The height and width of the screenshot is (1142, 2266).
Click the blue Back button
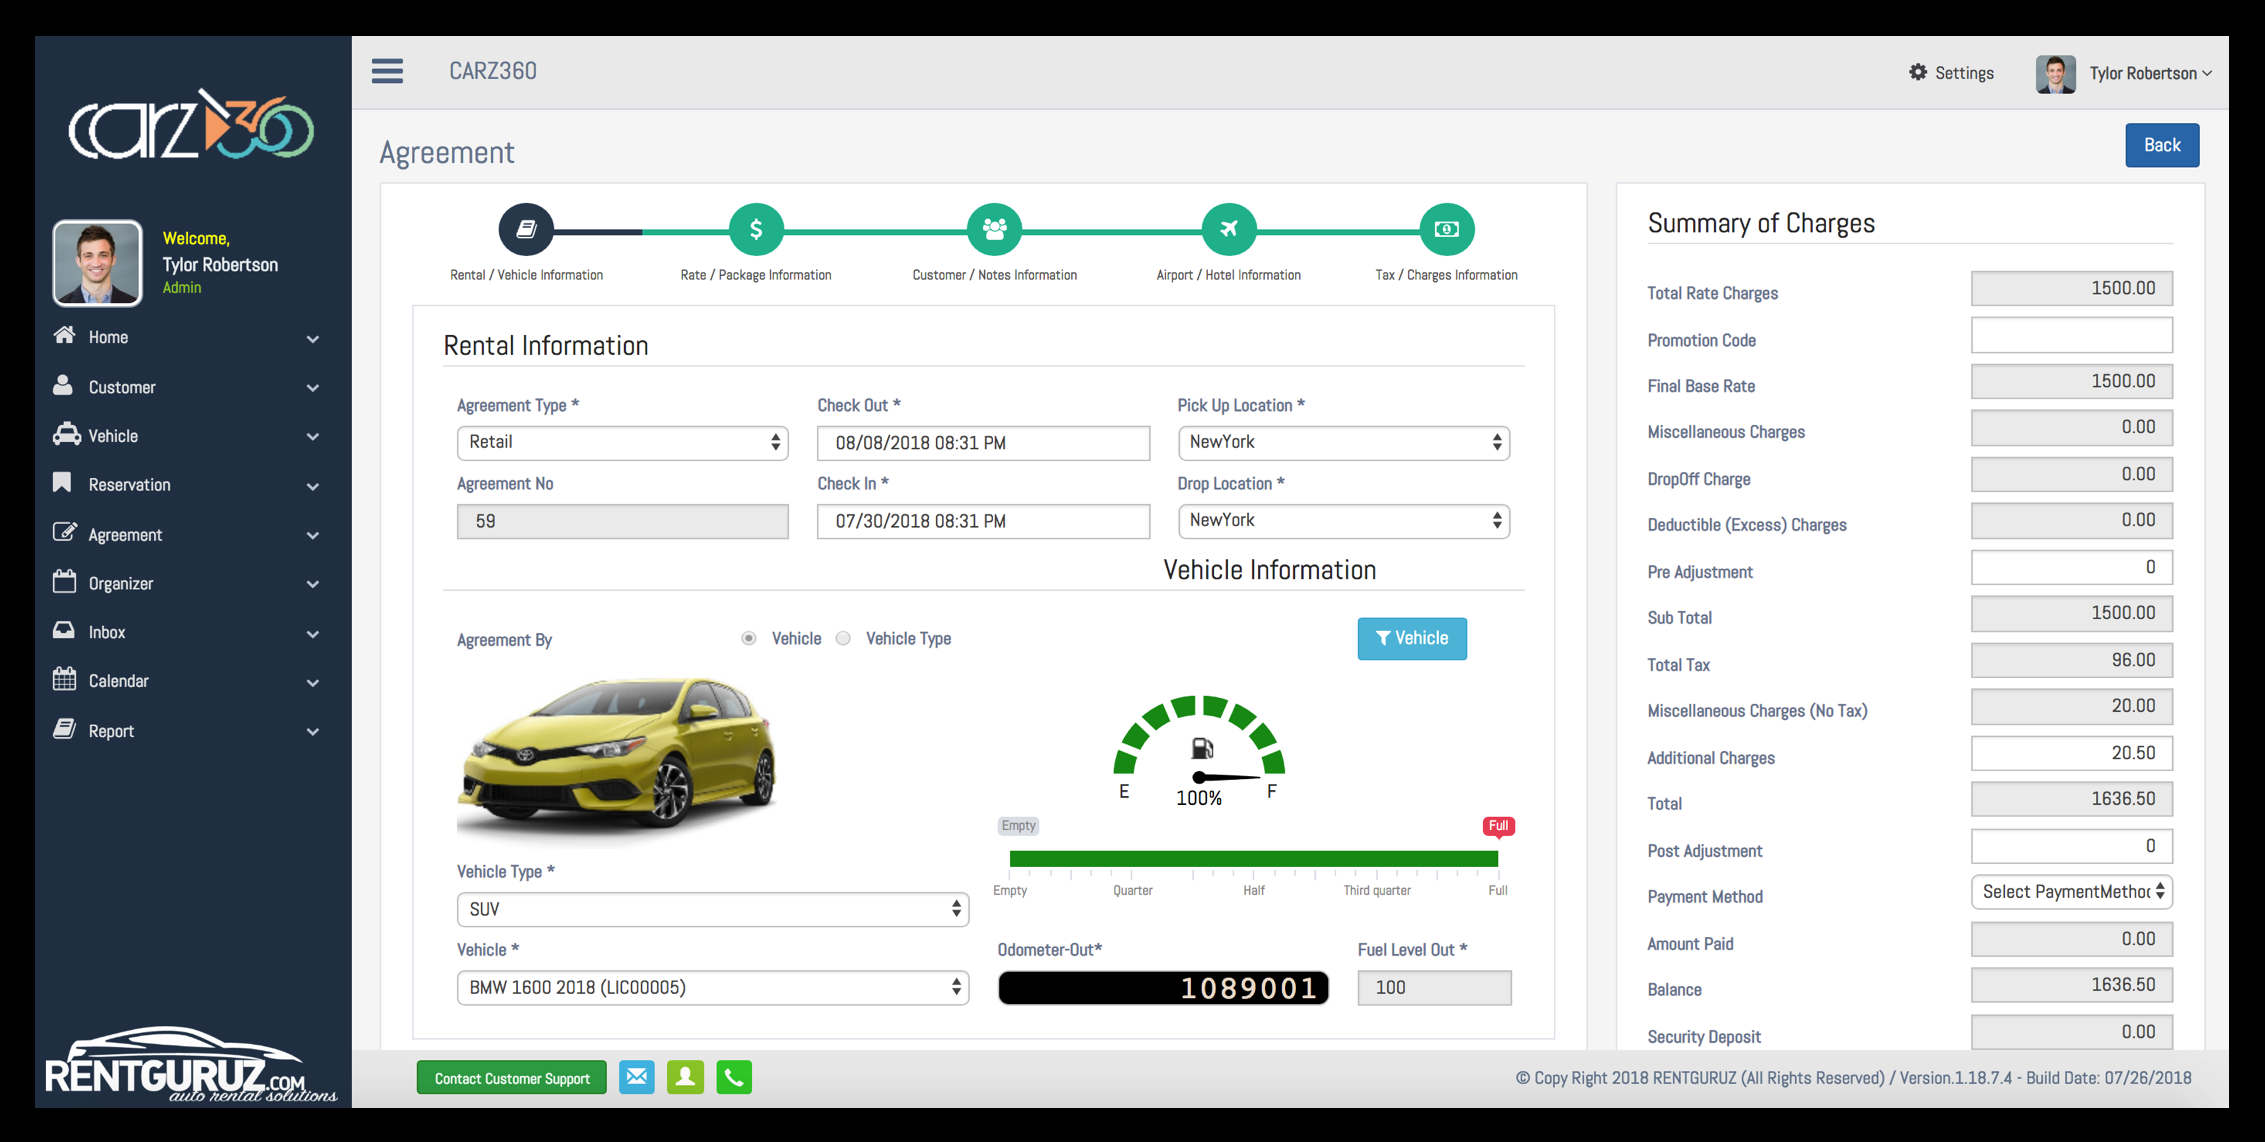click(x=2161, y=146)
